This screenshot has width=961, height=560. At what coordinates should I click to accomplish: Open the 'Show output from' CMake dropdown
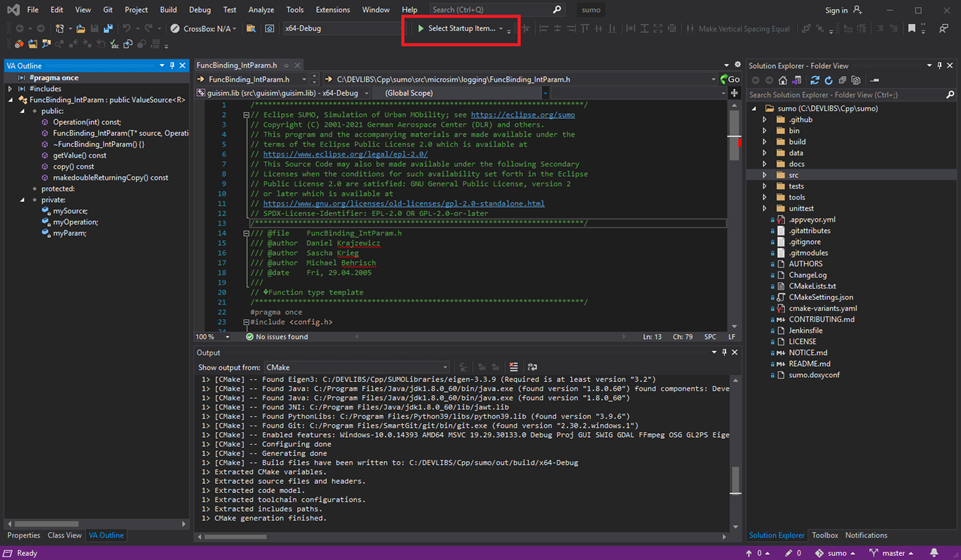tap(356, 367)
